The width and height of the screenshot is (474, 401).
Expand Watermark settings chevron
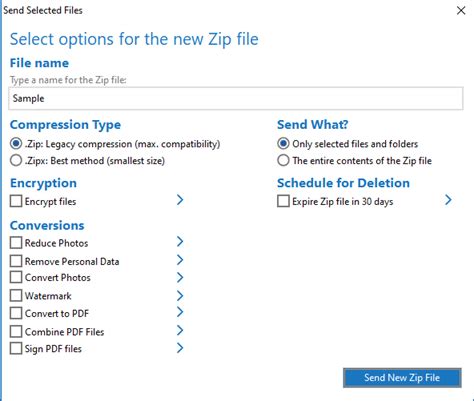(180, 296)
